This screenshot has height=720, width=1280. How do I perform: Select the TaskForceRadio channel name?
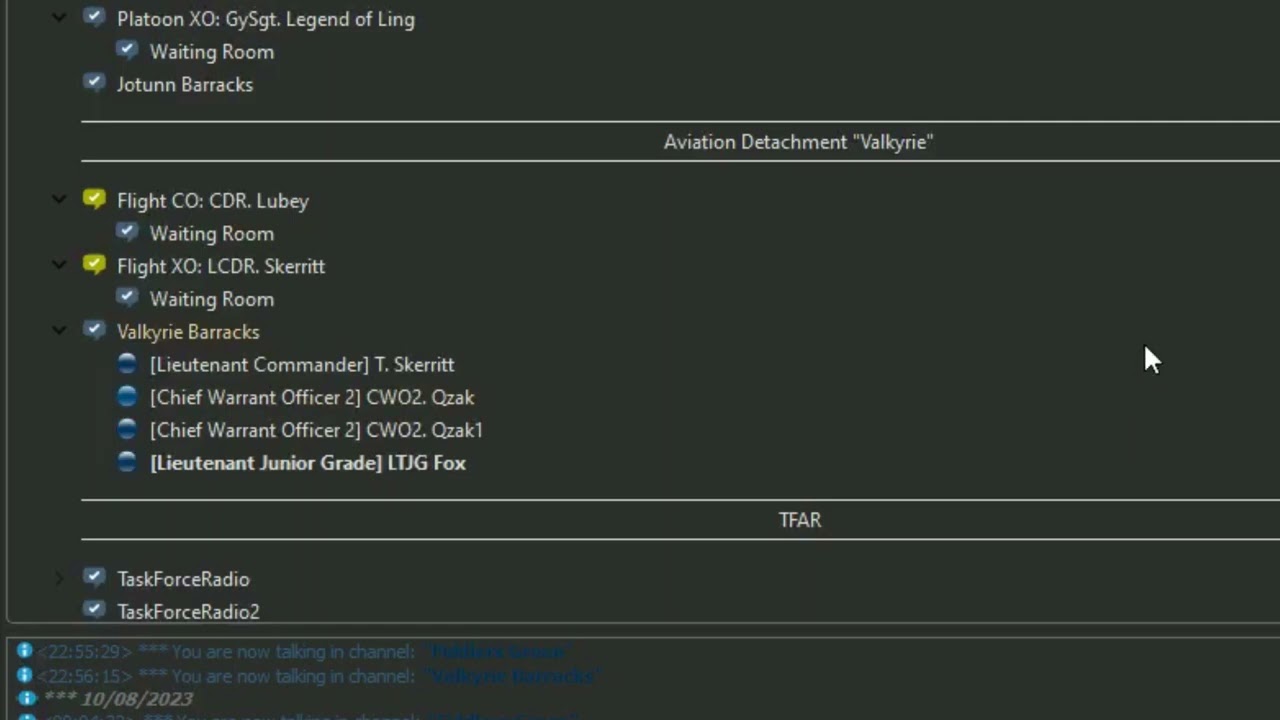(183, 579)
